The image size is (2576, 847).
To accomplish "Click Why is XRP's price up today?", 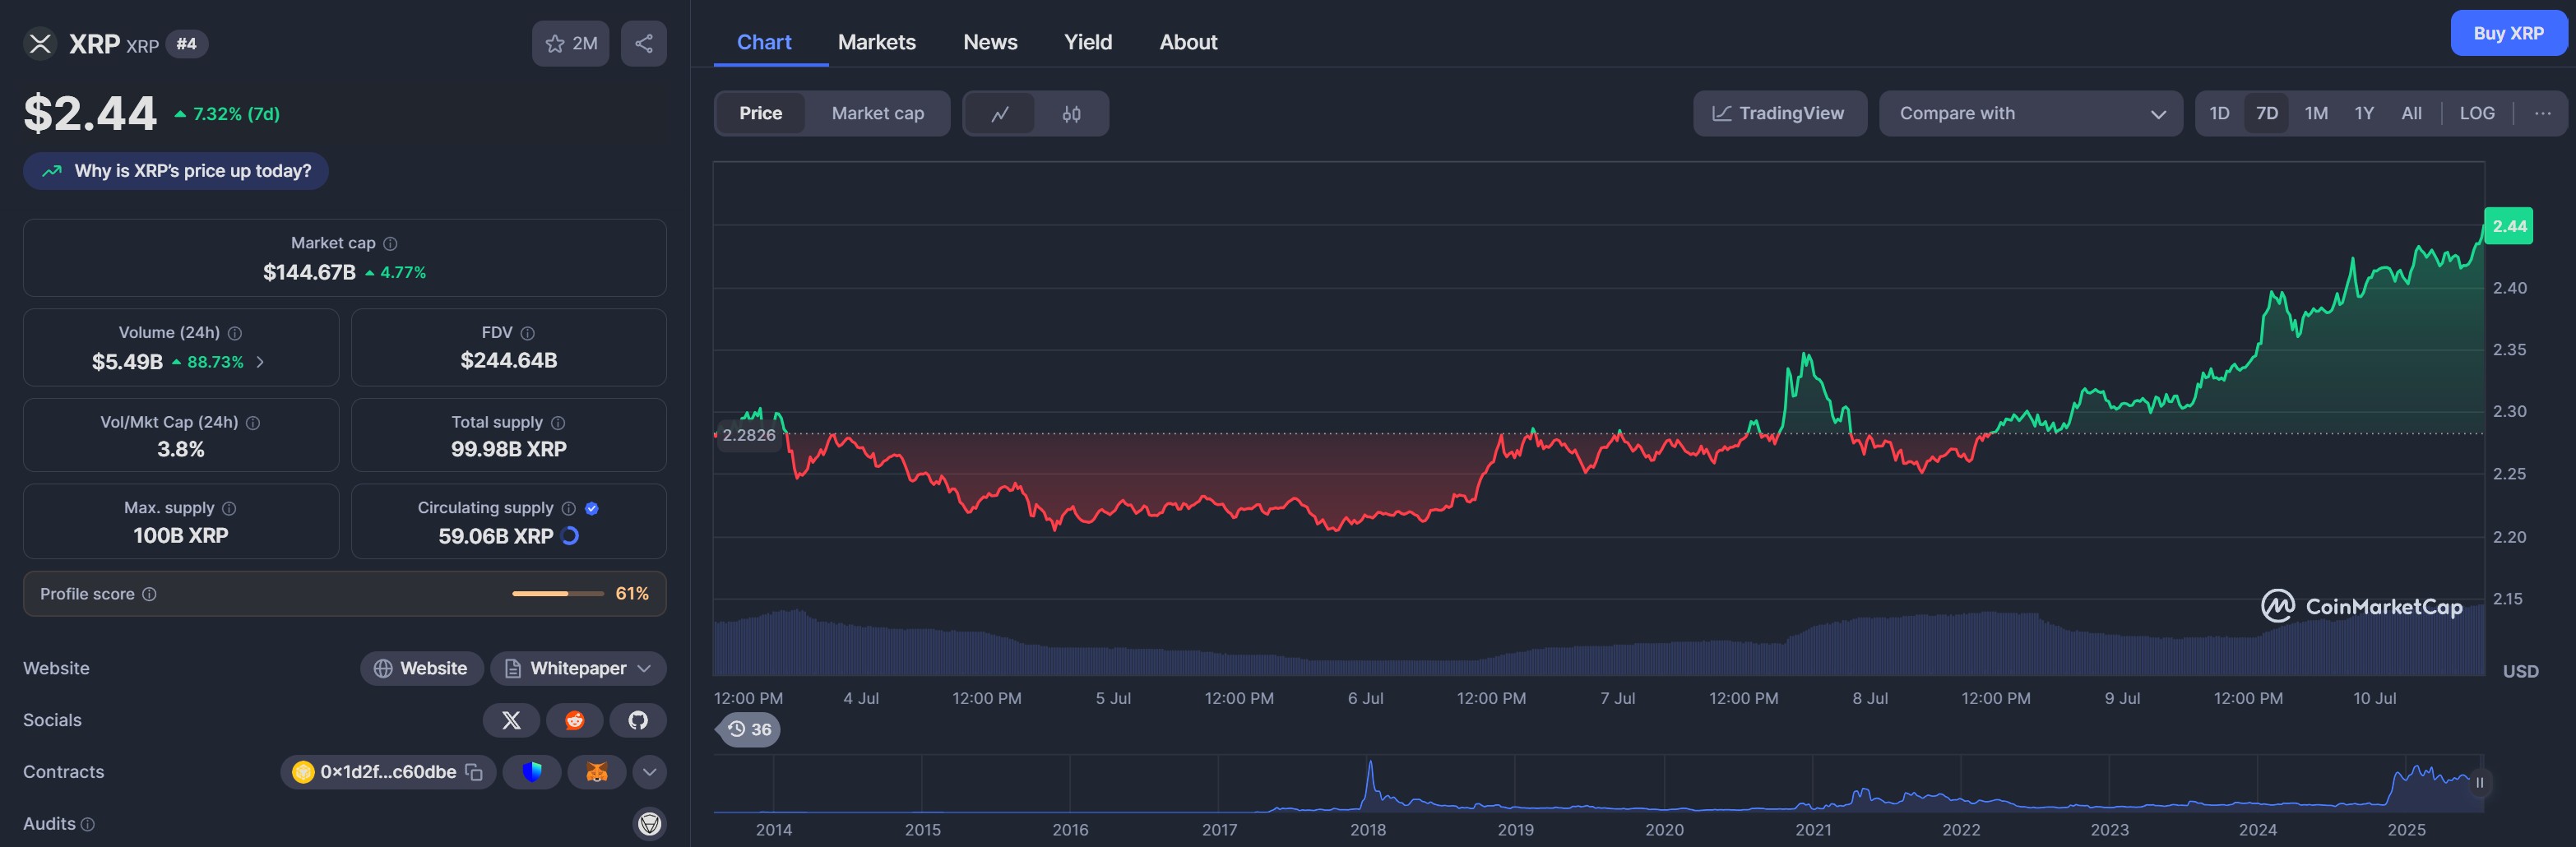I will [176, 171].
